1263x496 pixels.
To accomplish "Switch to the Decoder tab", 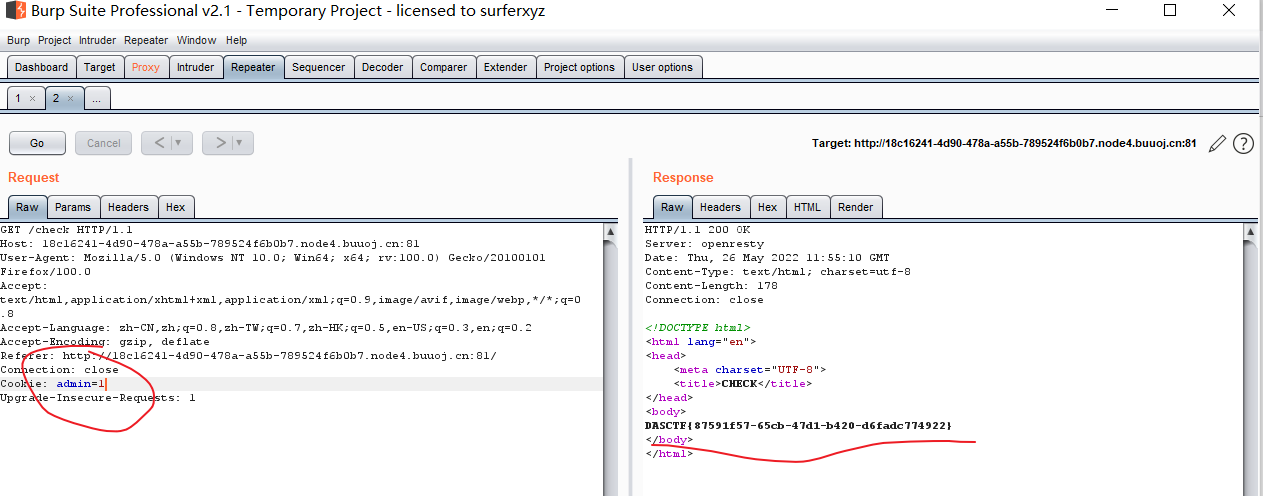I will tap(383, 67).
